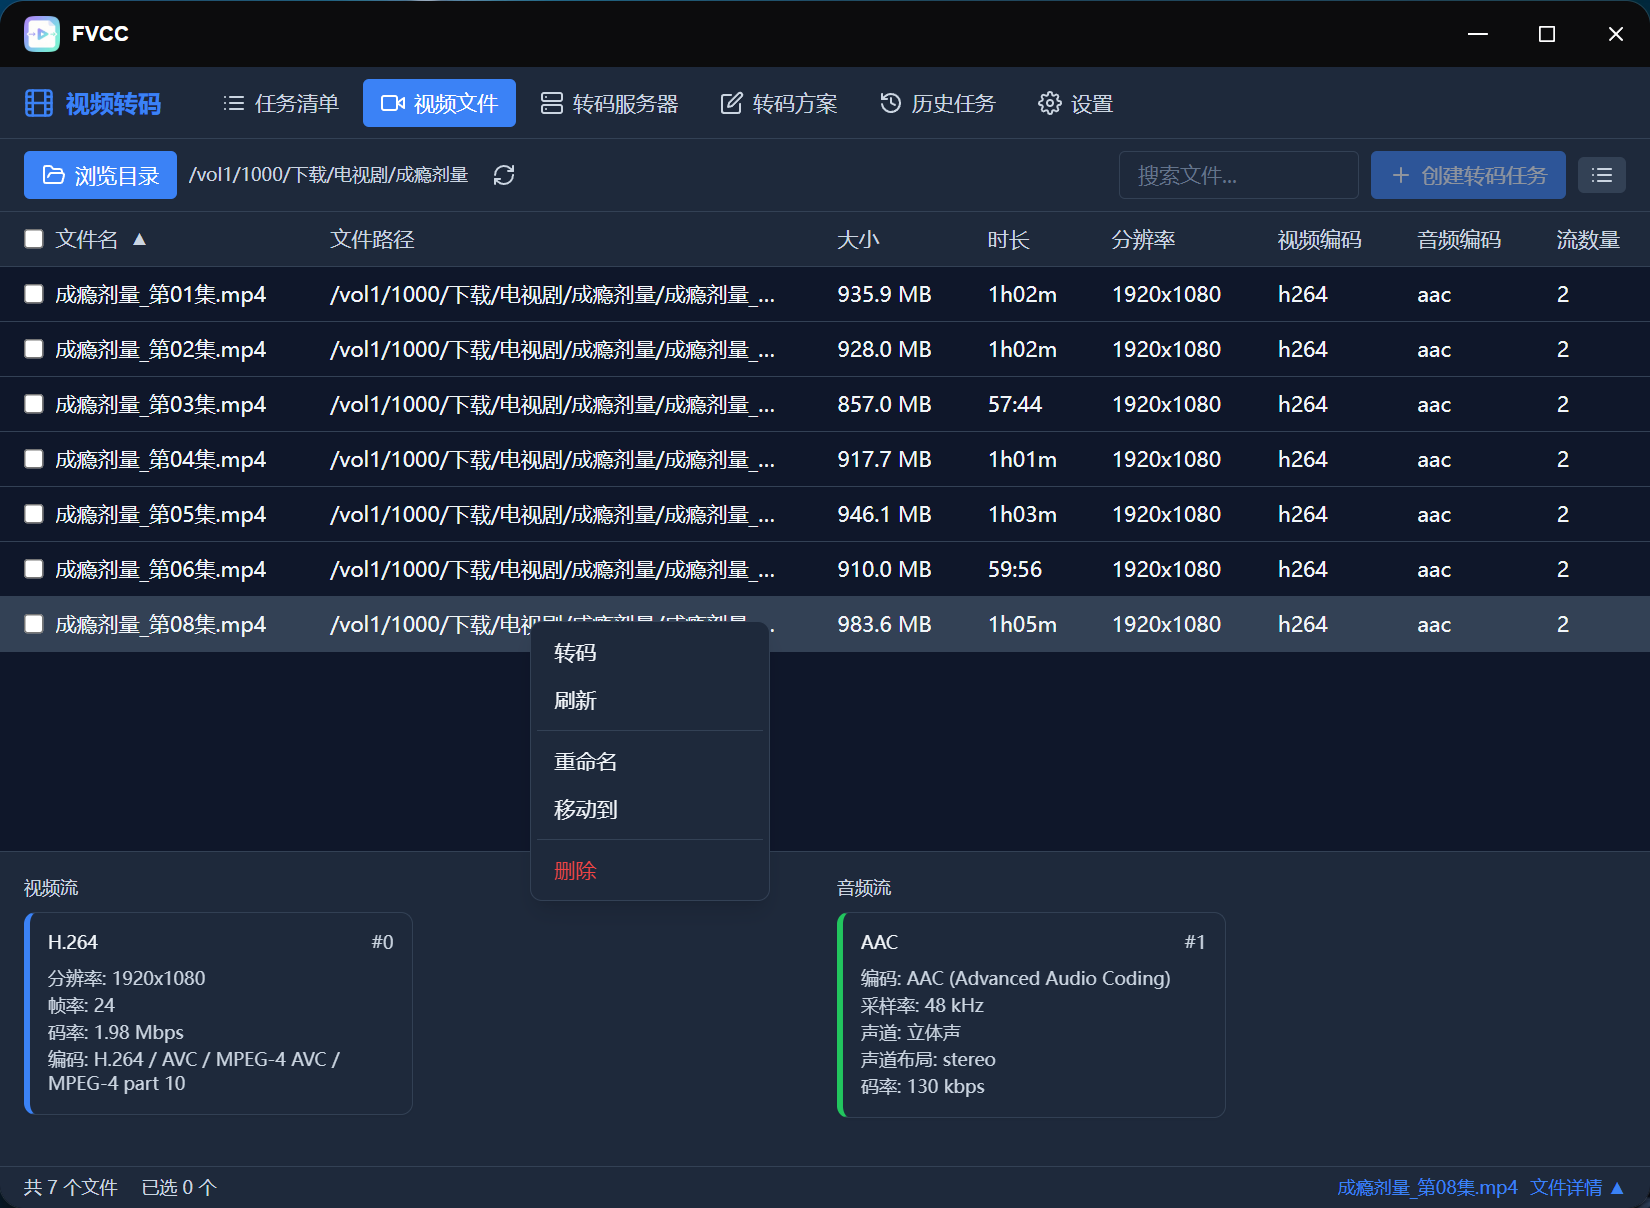
Task: Open the list view menu icon
Action: [x=1602, y=175]
